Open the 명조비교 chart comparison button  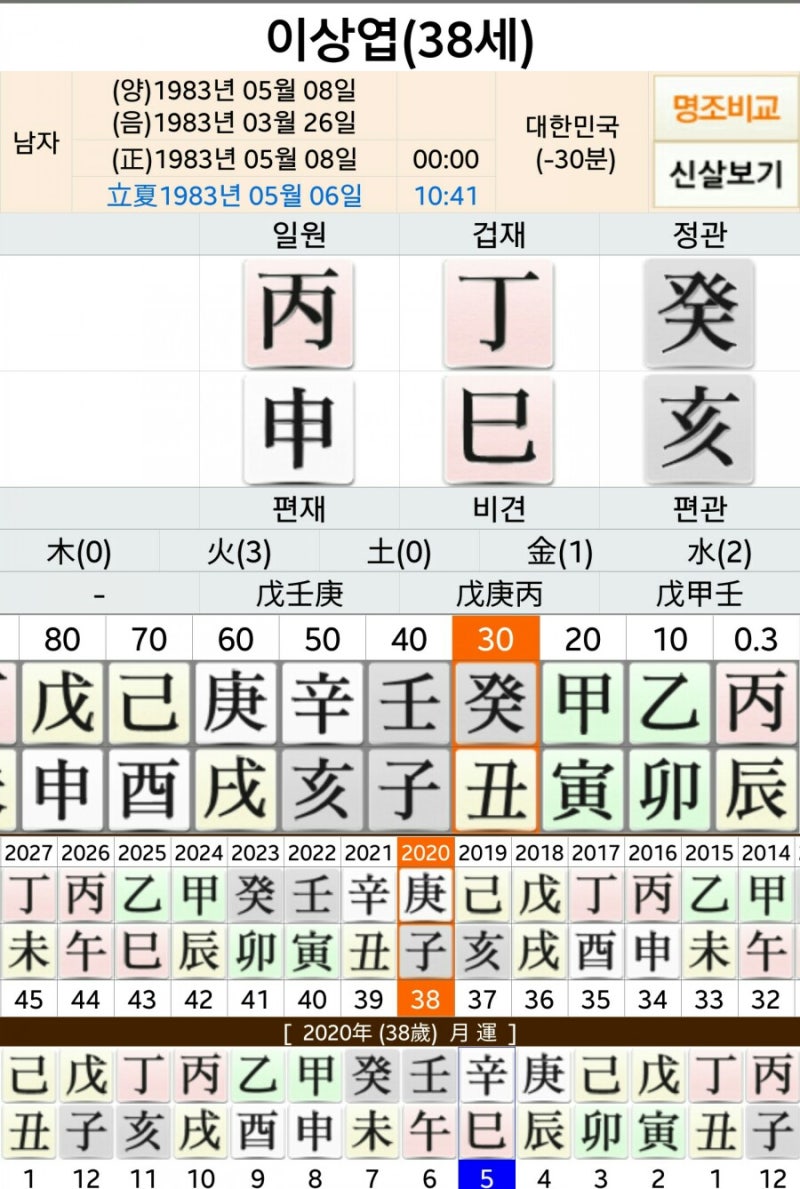[725, 108]
